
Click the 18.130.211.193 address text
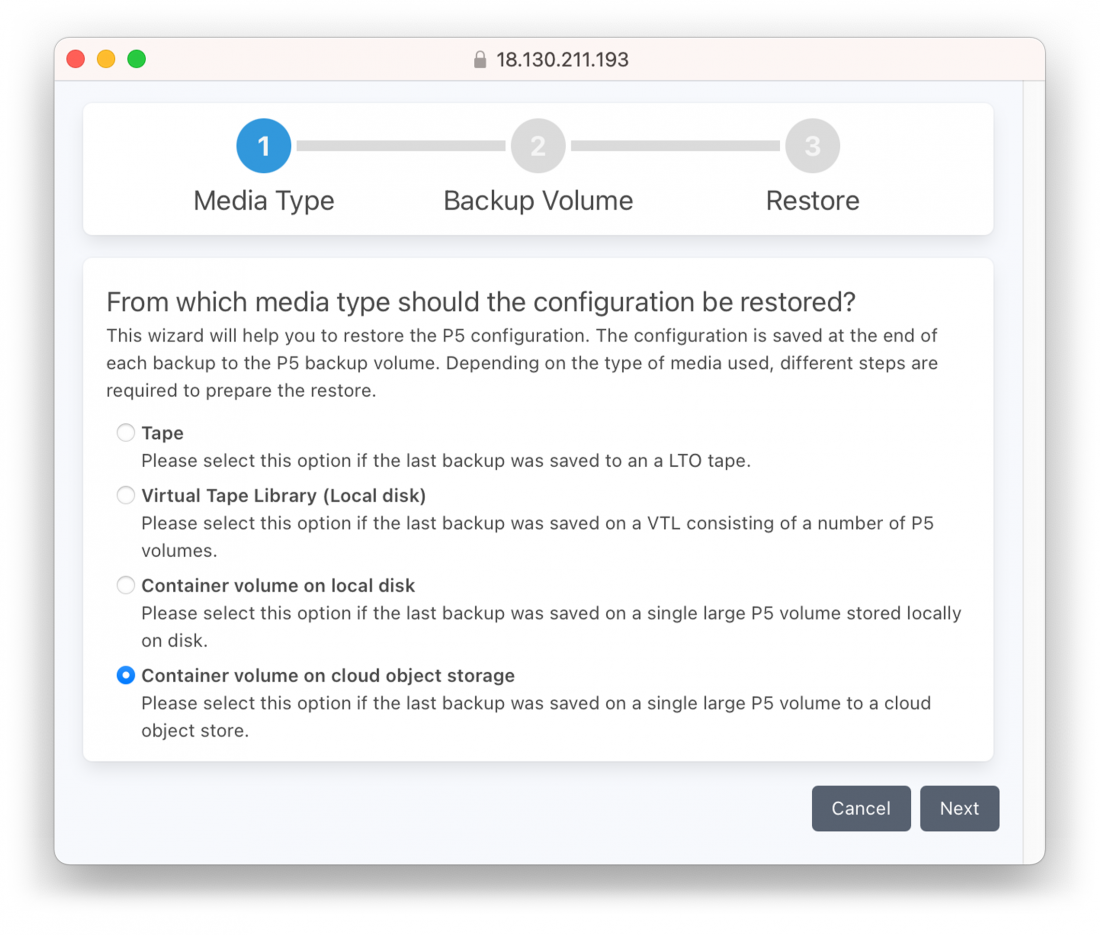563,60
